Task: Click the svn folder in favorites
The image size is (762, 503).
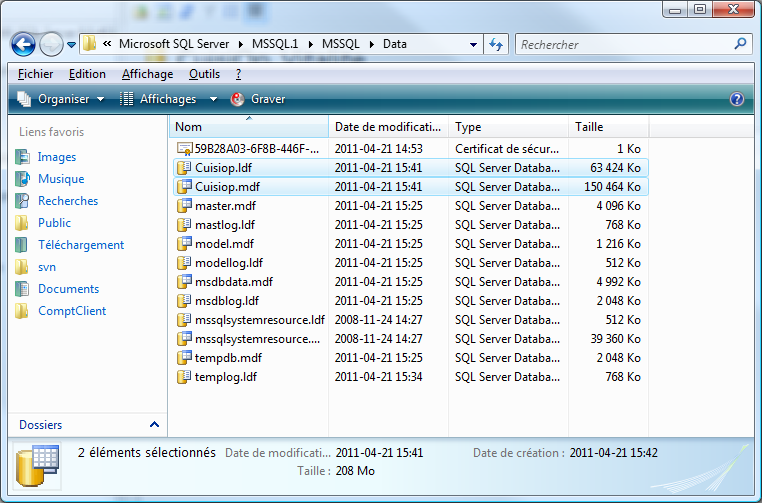Action: [46, 267]
